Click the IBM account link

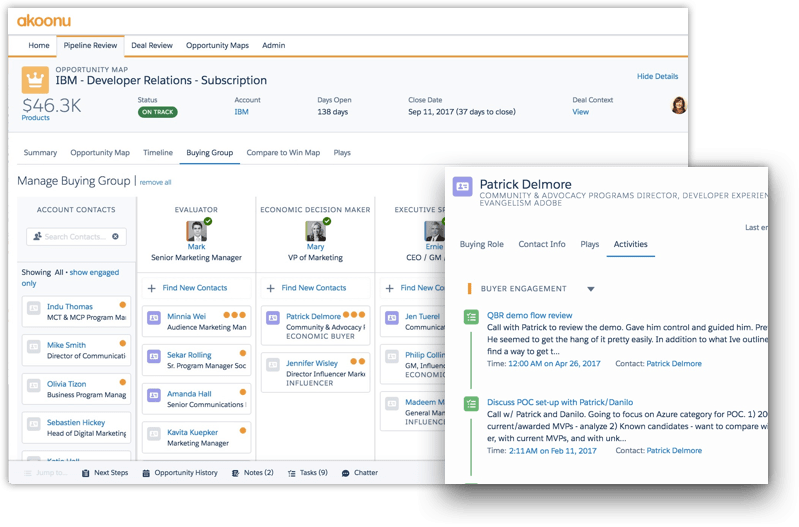242,112
